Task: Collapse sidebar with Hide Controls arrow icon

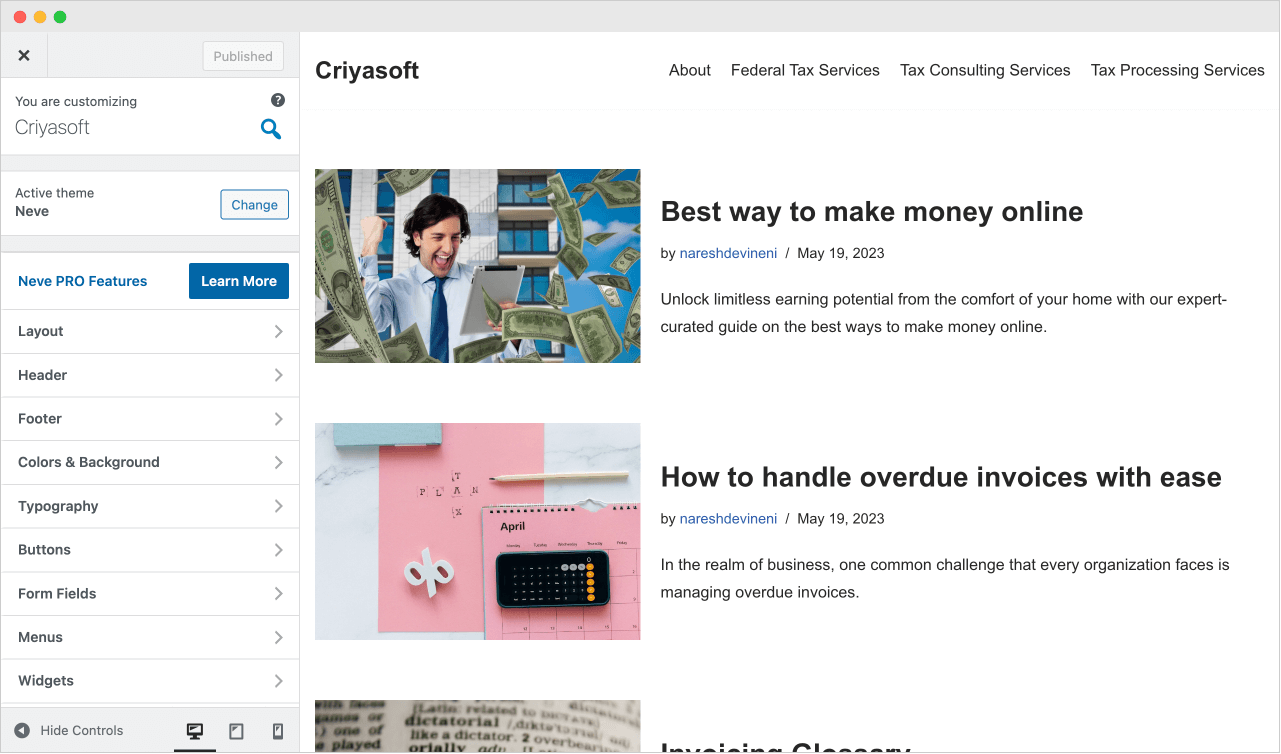Action: coord(22,731)
